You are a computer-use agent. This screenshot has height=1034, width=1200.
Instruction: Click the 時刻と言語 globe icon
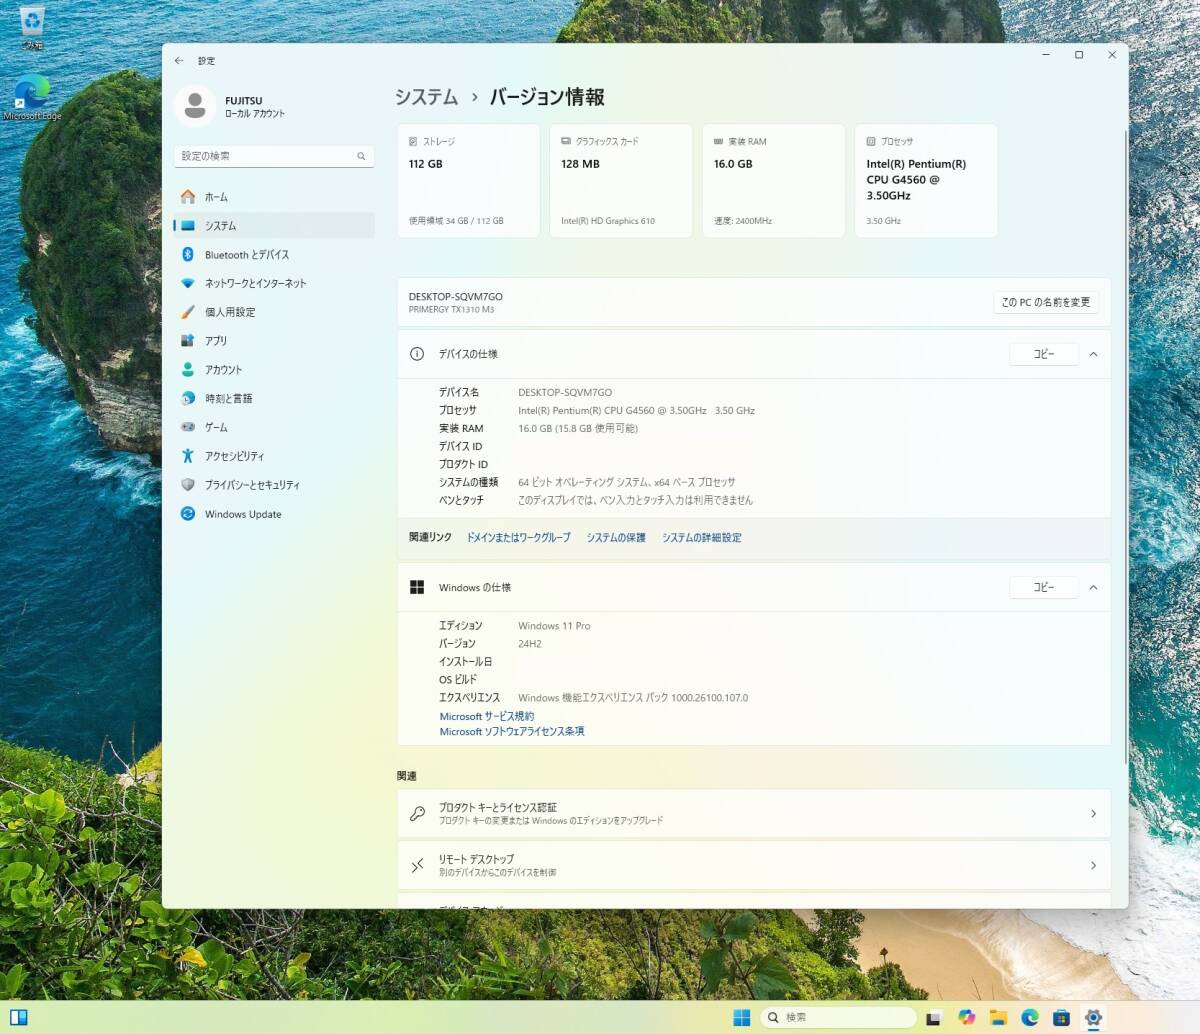[187, 398]
